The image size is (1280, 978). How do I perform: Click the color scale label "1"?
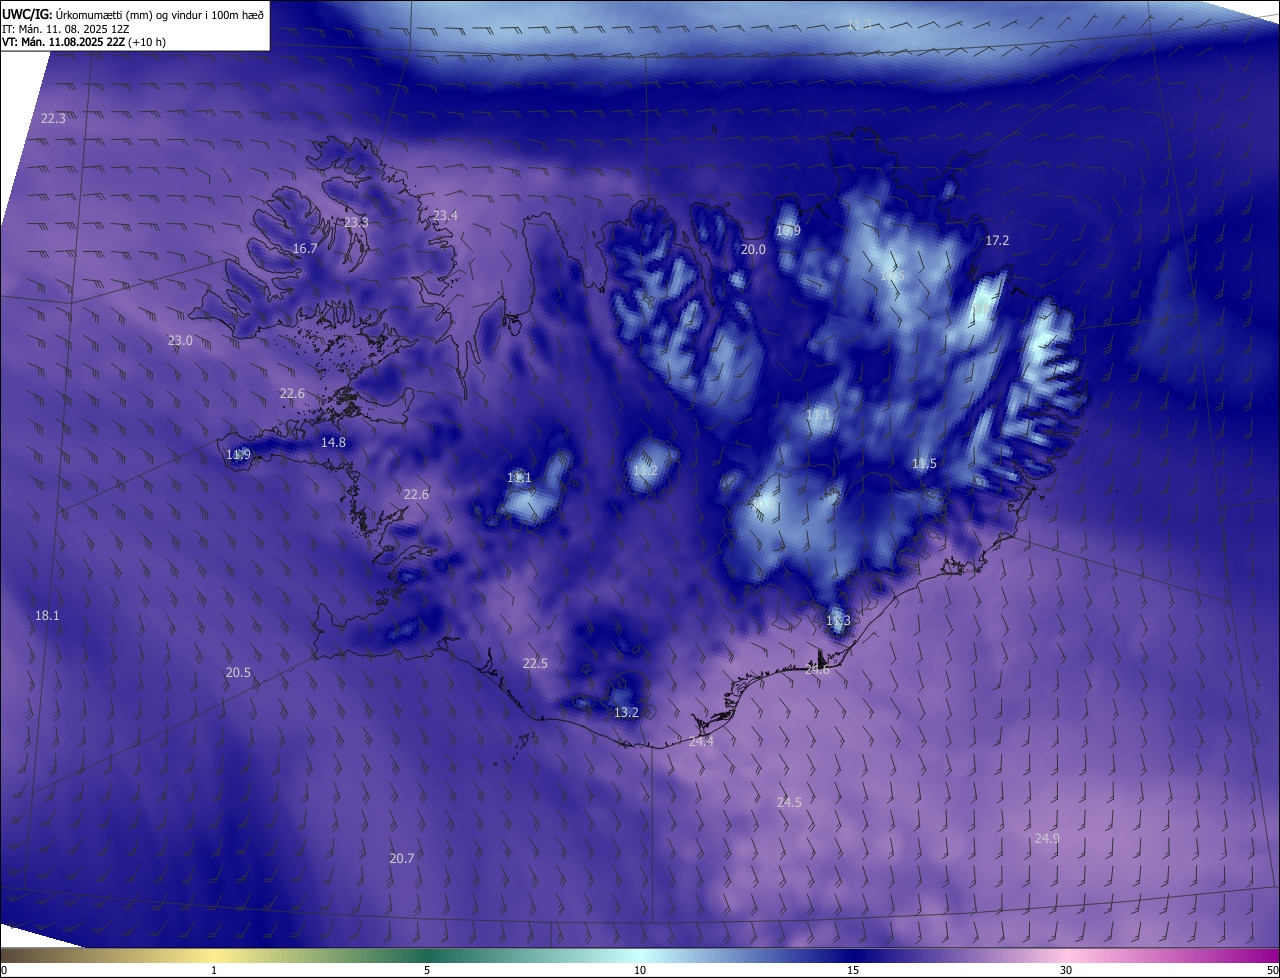(x=214, y=970)
